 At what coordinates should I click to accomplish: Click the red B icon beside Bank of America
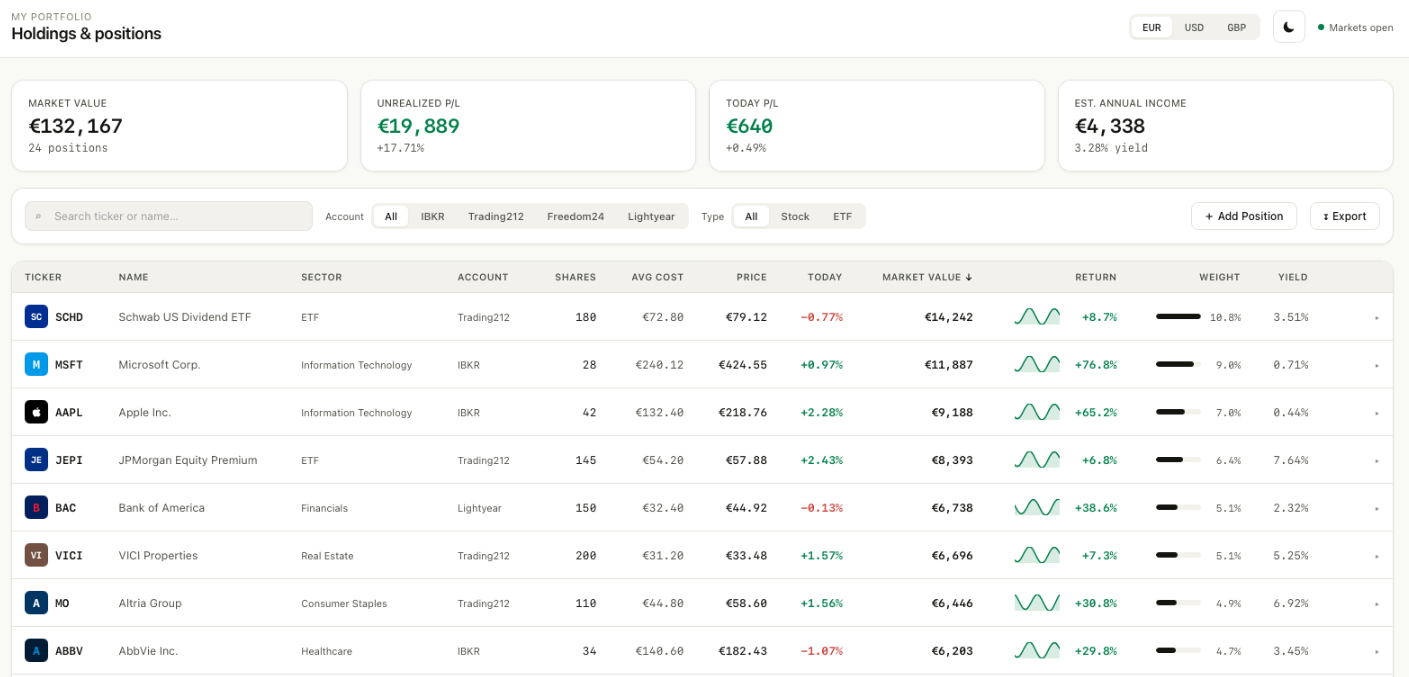[x=34, y=507]
